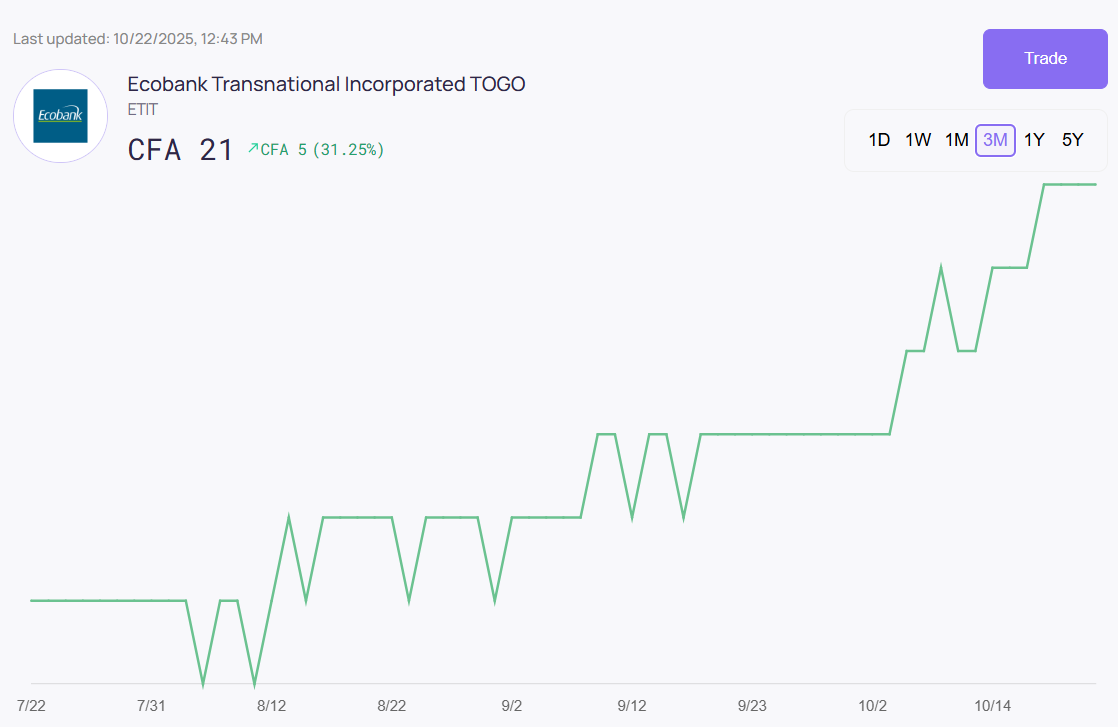Switch chart to 1D range
The image size is (1118, 727).
coord(879,140)
